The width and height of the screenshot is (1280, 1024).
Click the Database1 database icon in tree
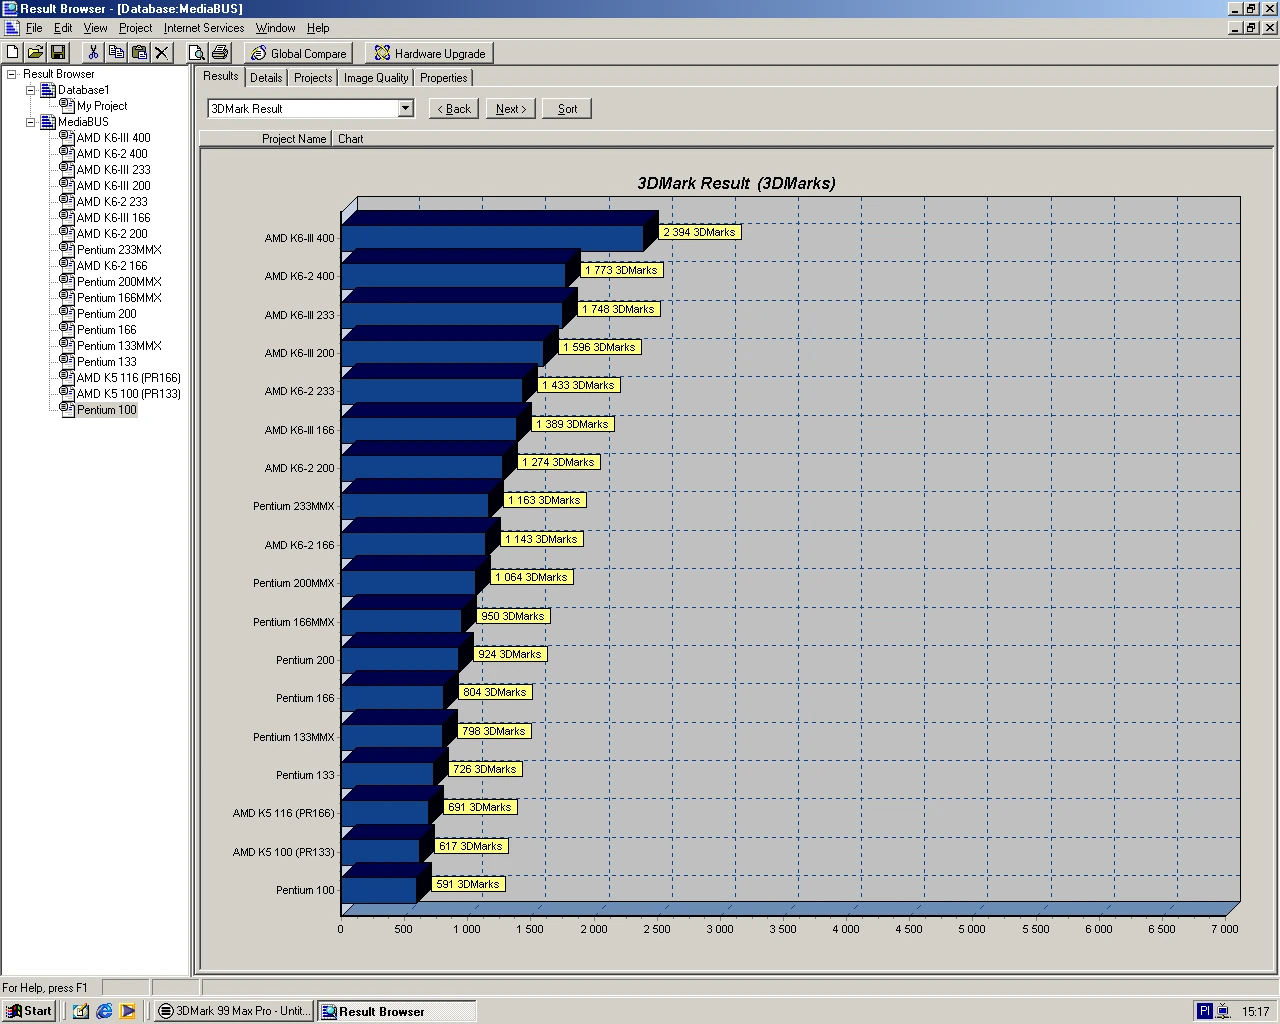(47, 90)
